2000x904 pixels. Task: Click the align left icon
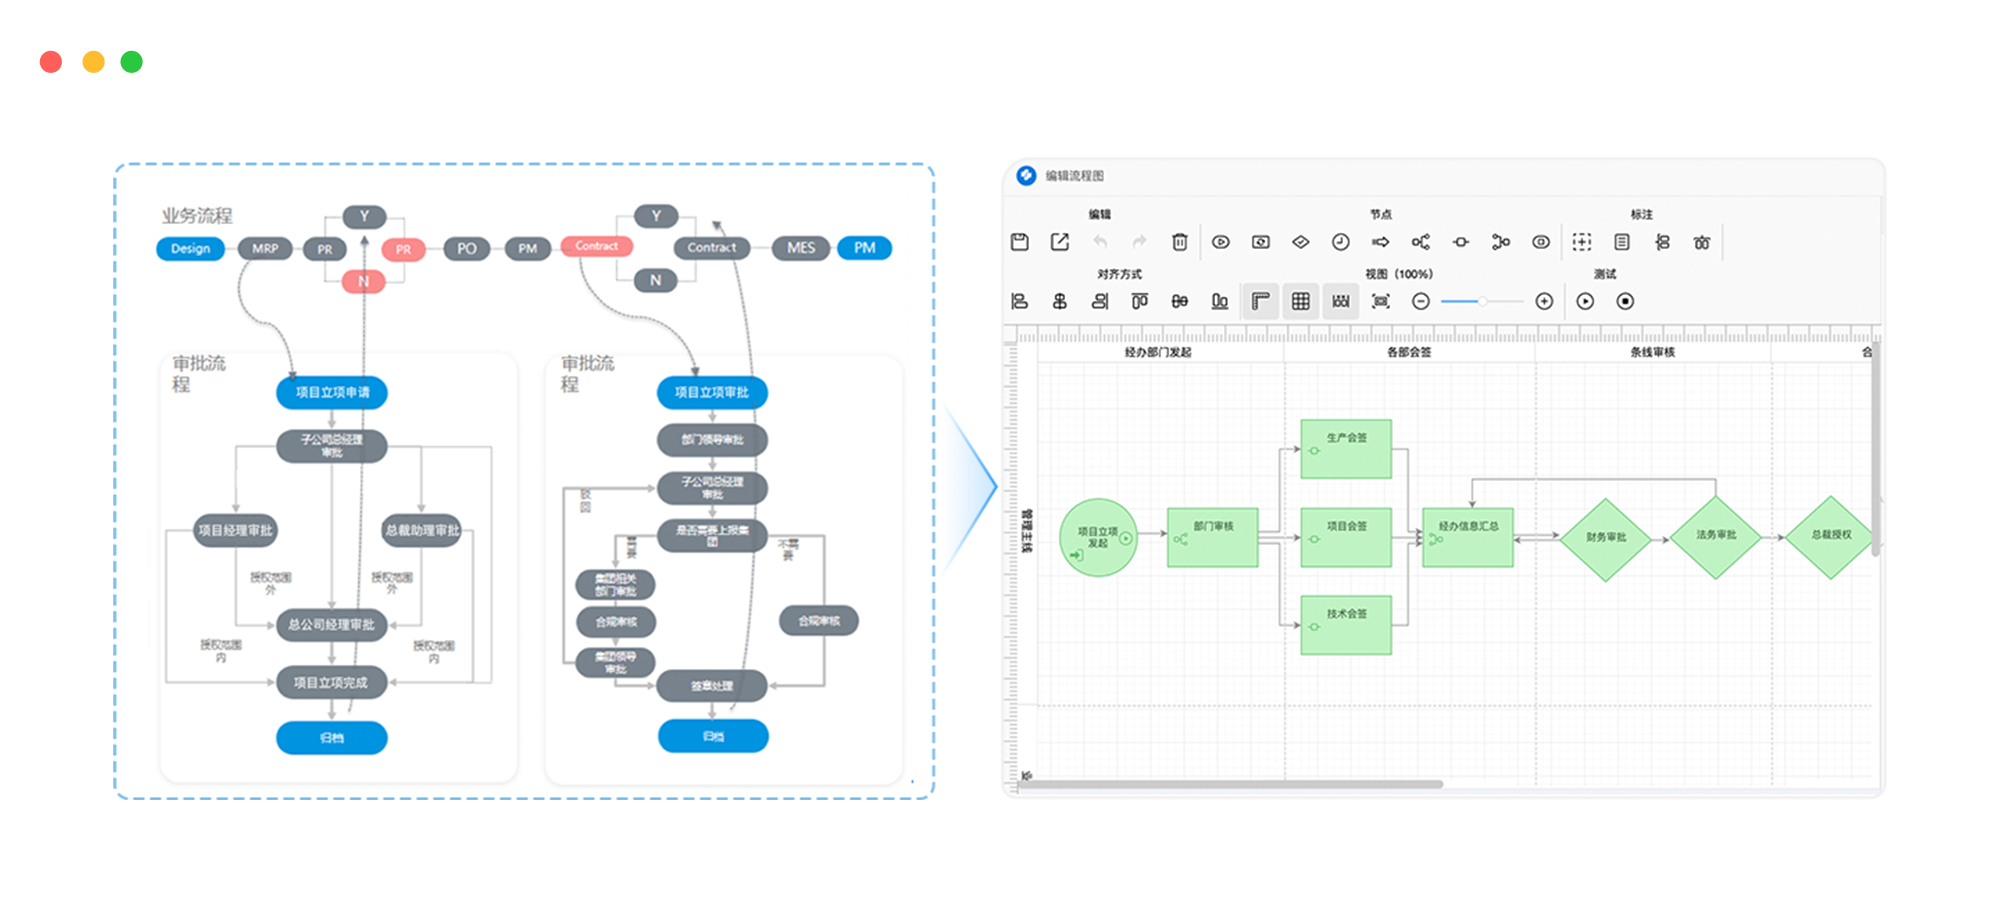coord(1019,301)
